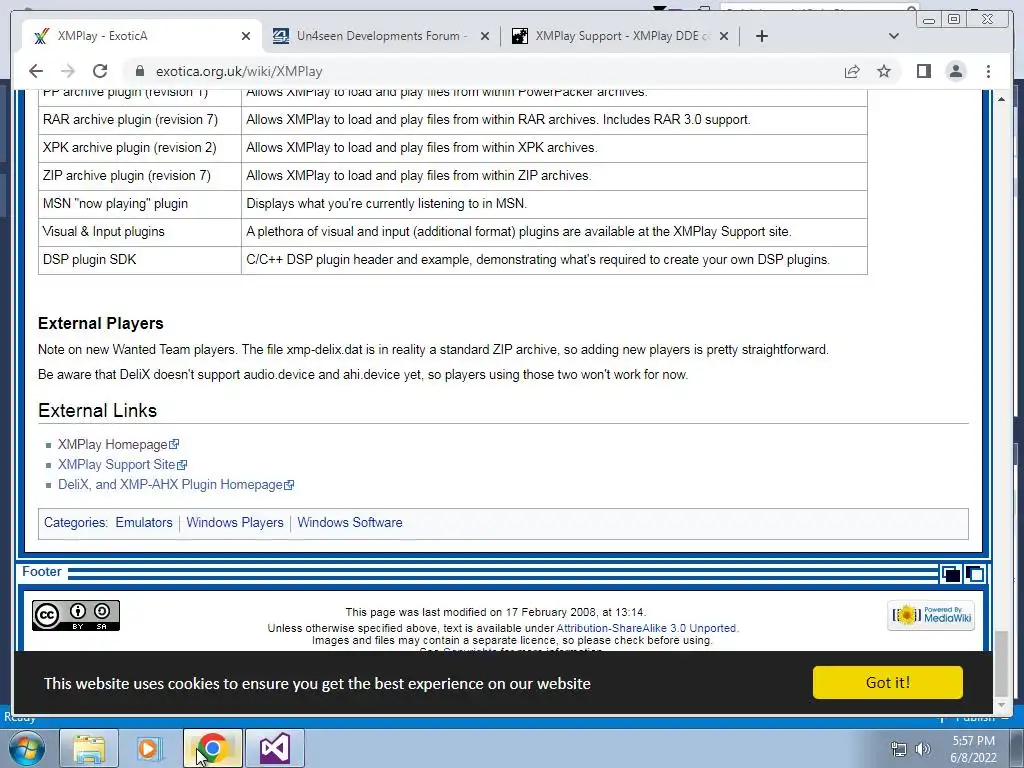Image resolution: width=1024 pixels, height=768 pixels.
Task: Click the padlock site info icon
Action: [138, 71]
